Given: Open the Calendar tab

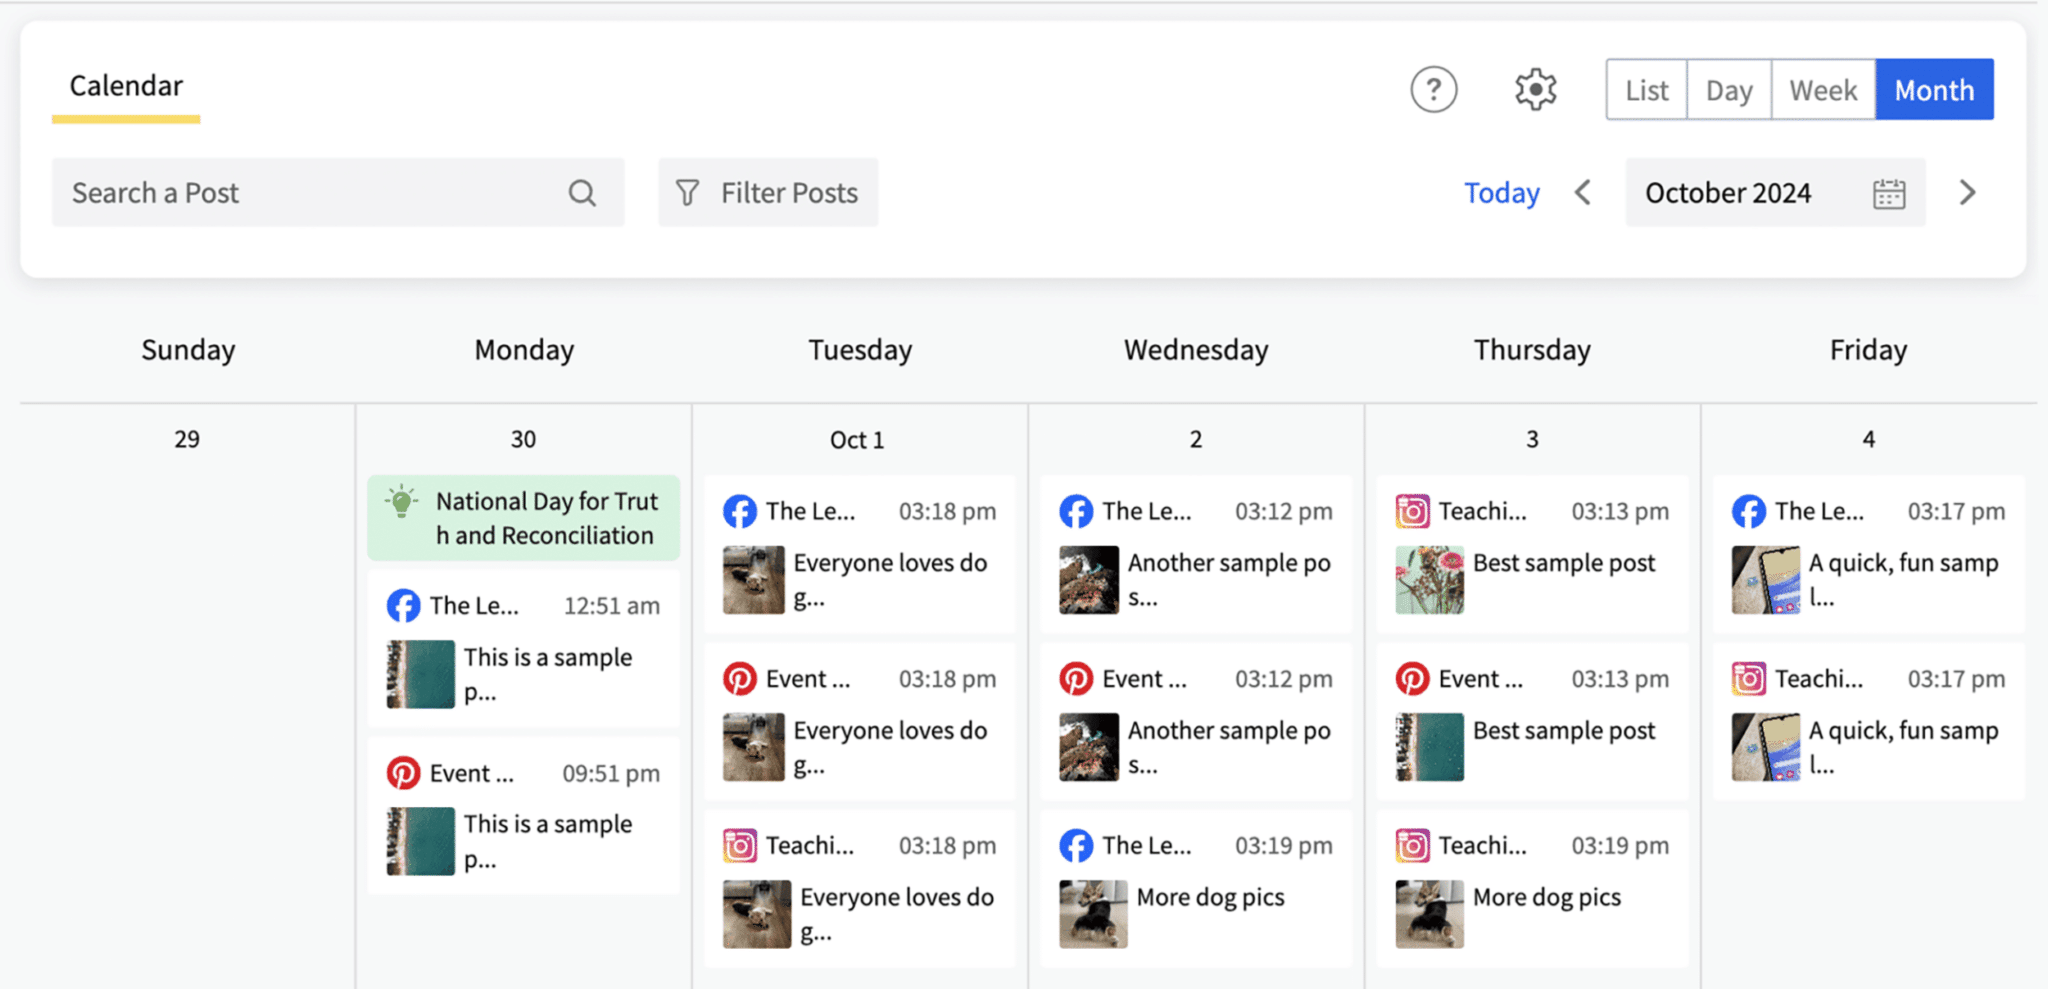Looking at the screenshot, I should (x=126, y=86).
